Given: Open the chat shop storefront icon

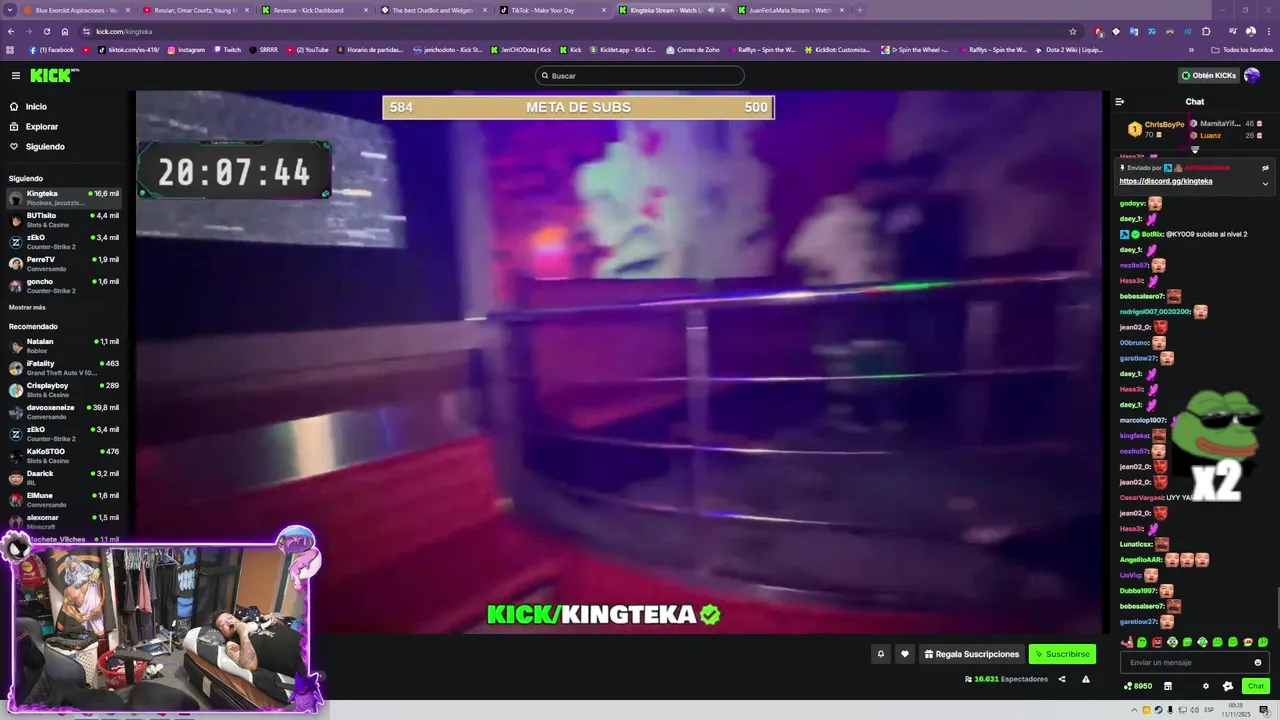Looking at the screenshot, I should pos(1167,686).
